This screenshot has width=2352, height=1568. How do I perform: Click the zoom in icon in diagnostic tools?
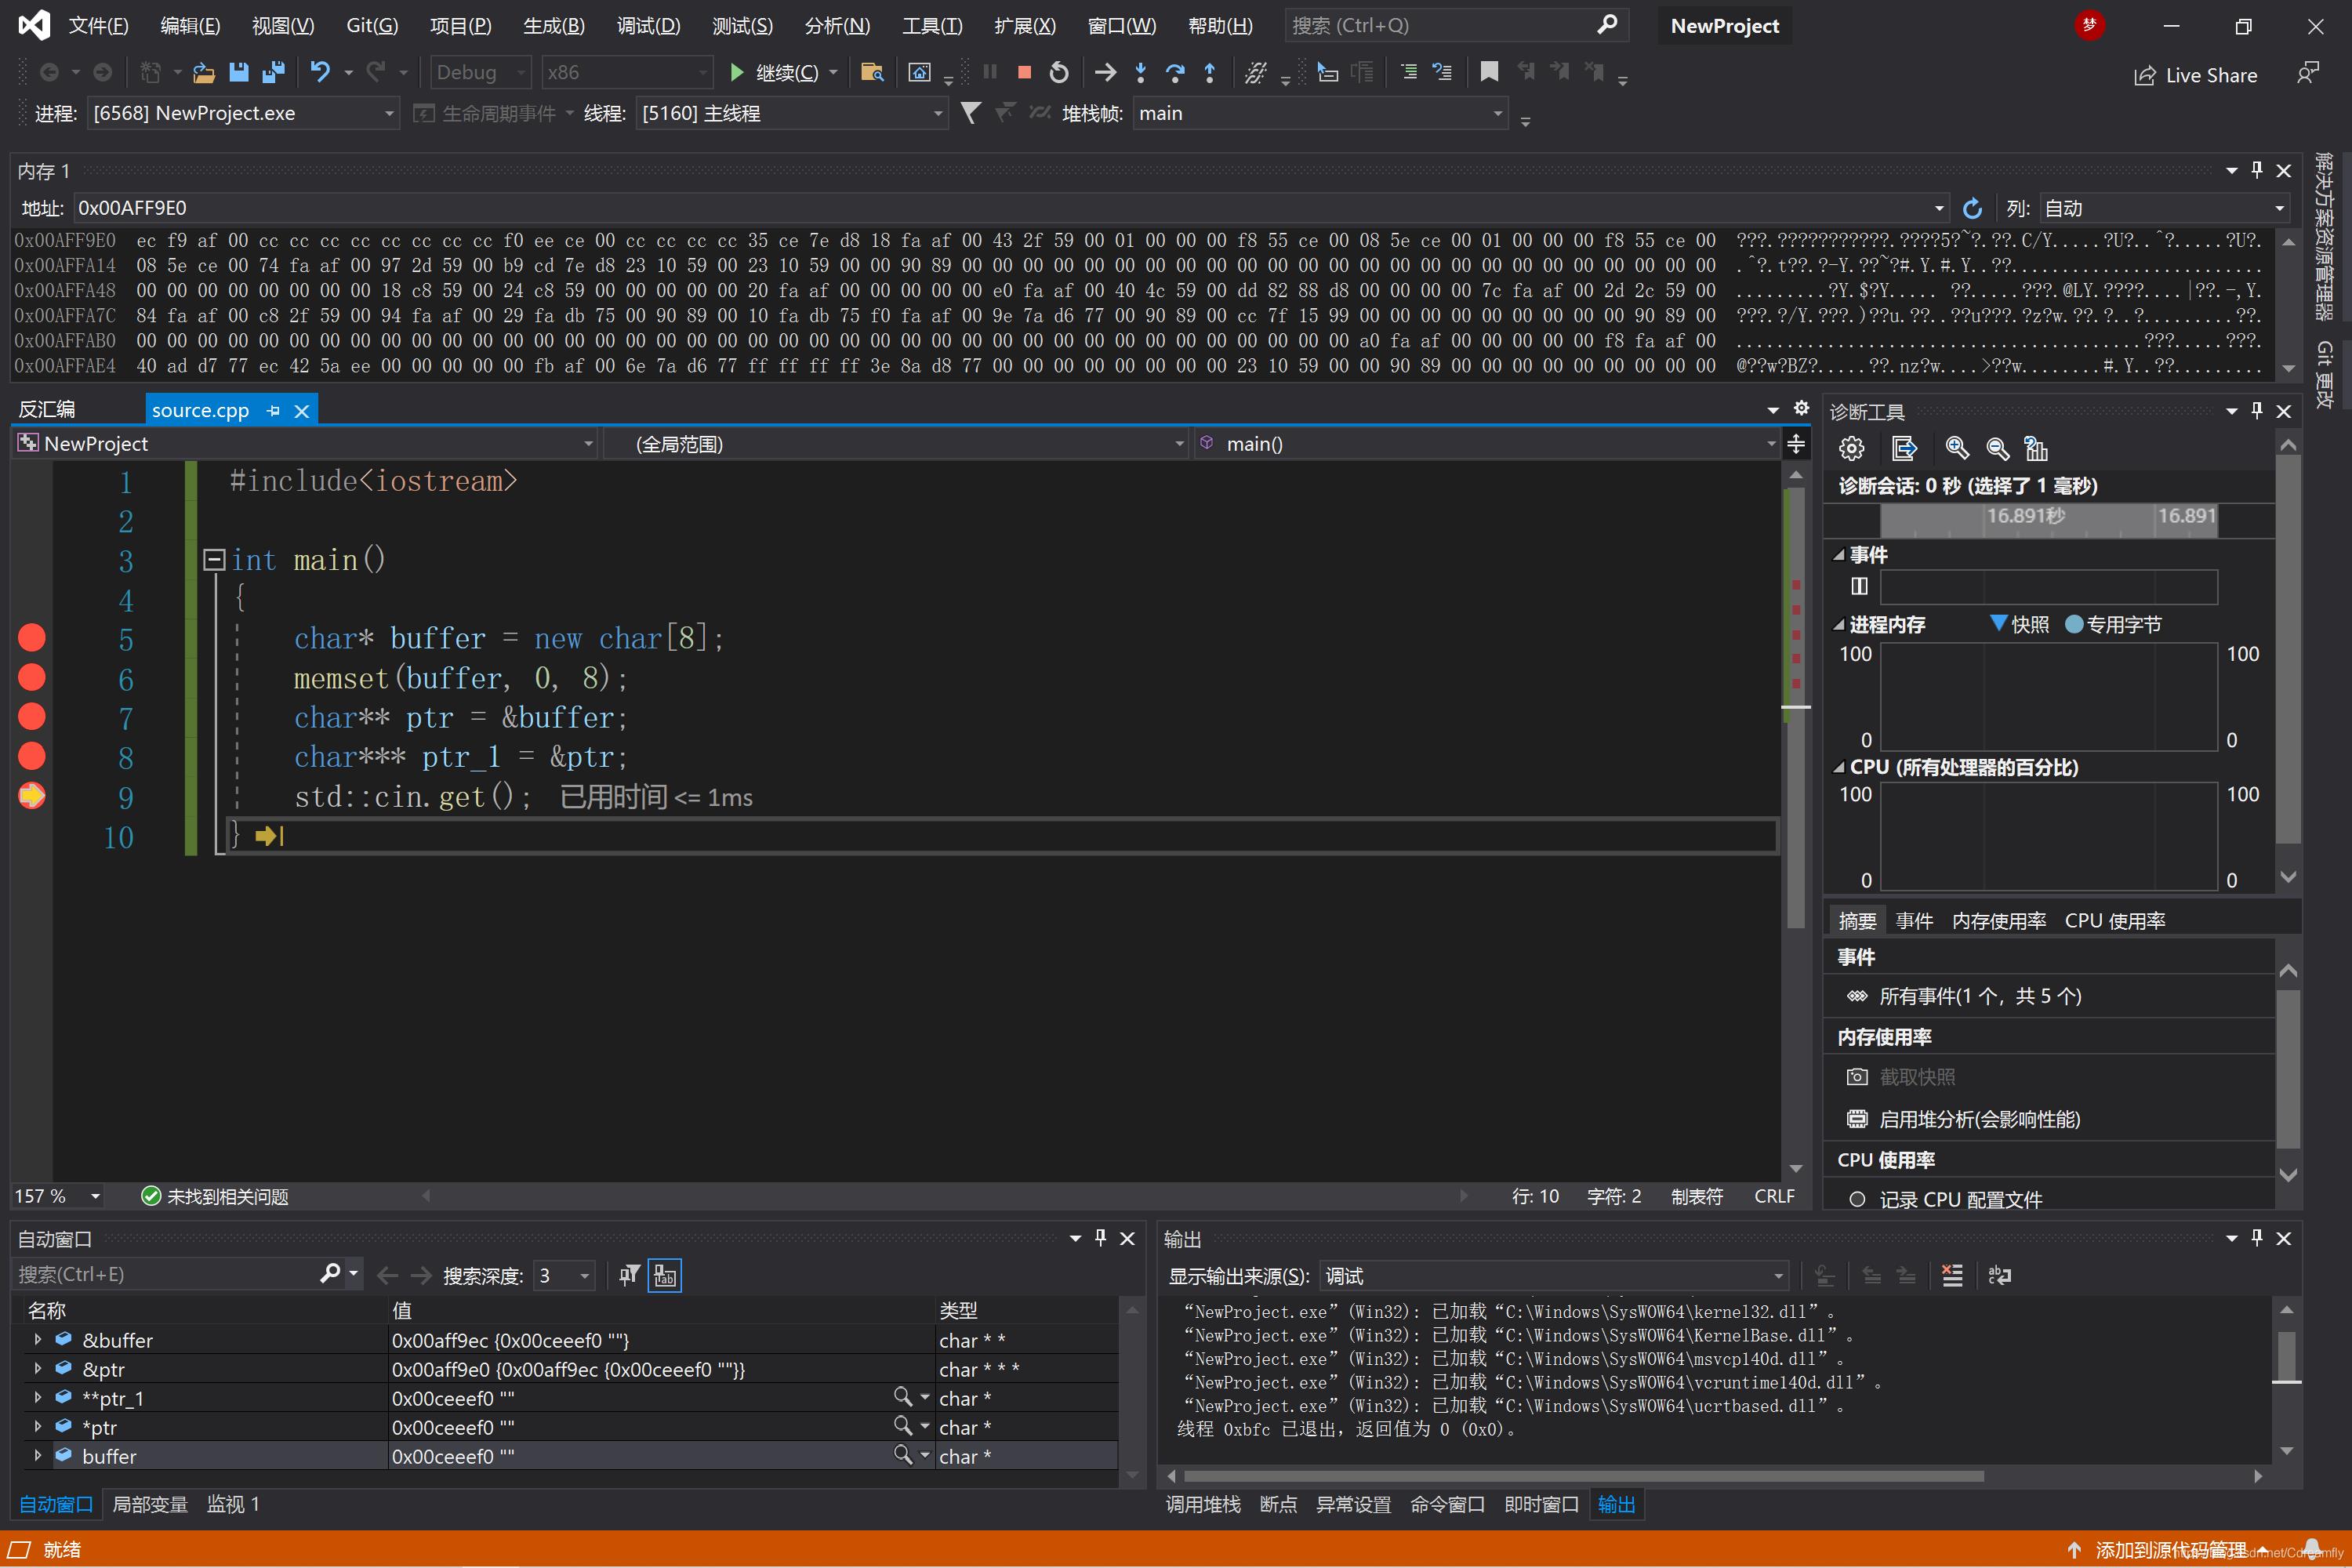(x=1957, y=448)
